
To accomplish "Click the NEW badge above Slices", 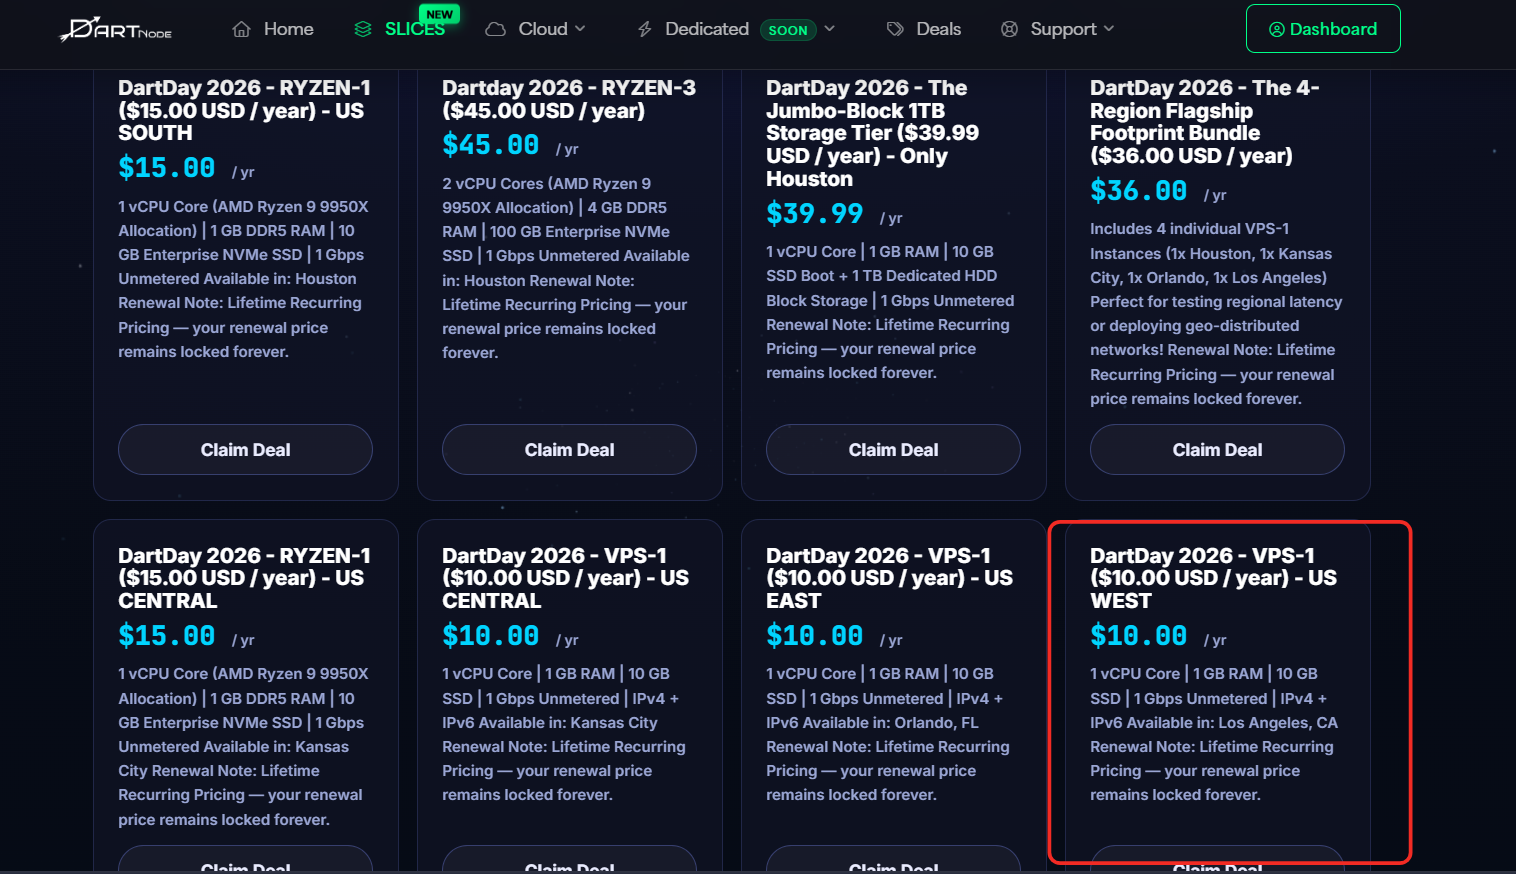I will pos(440,14).
